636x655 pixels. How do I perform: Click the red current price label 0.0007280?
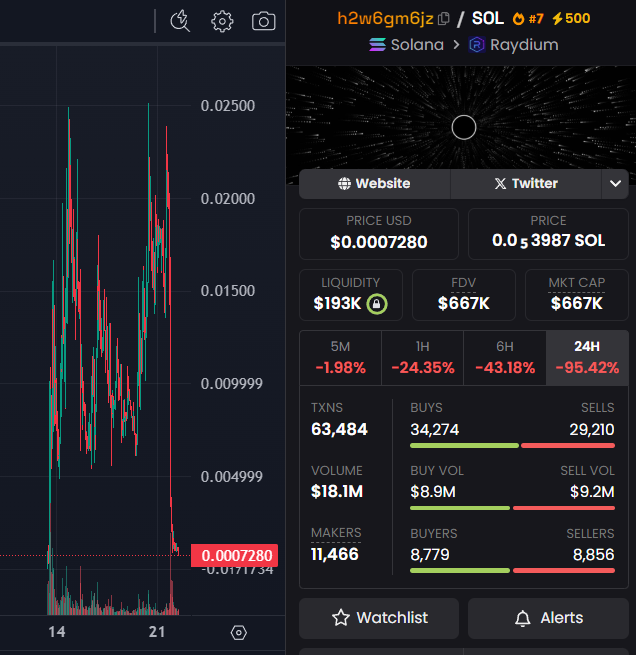coord(235,556)
